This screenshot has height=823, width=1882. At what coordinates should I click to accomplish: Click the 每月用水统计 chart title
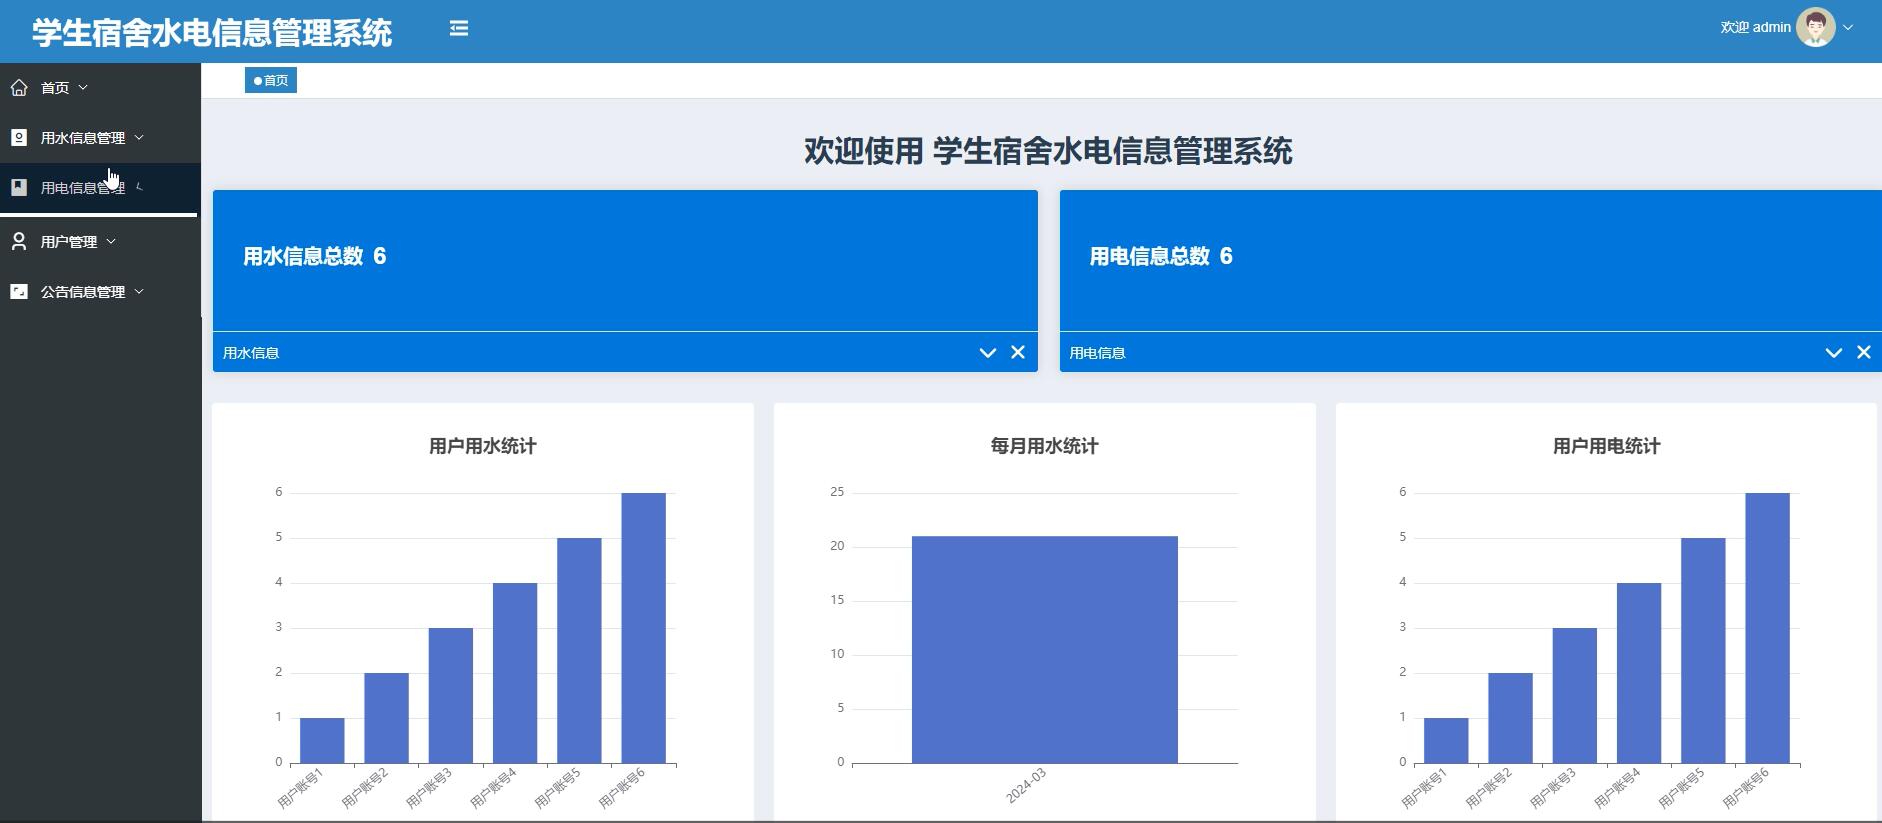coord(1045,446)
